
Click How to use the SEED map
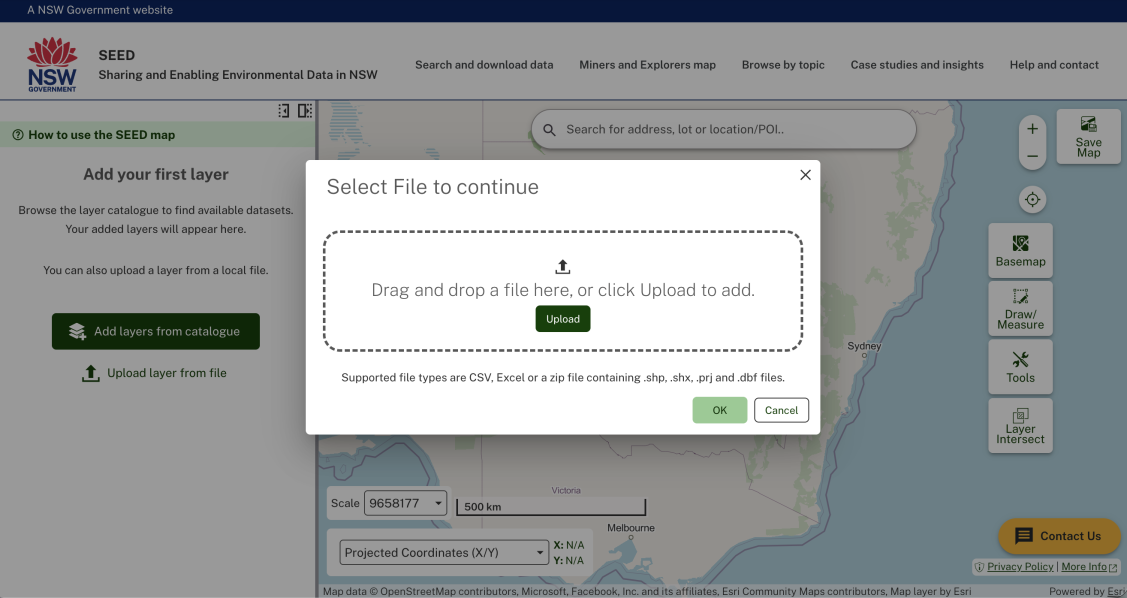pyautogui.click(x=101, y=134)
